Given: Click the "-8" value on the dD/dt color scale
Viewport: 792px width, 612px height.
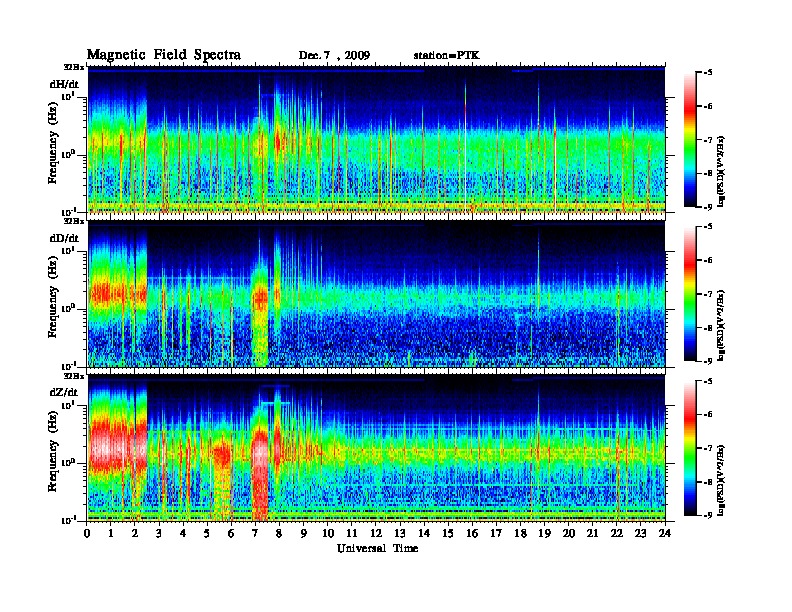Looking at the screenshot, I should 708,327.
